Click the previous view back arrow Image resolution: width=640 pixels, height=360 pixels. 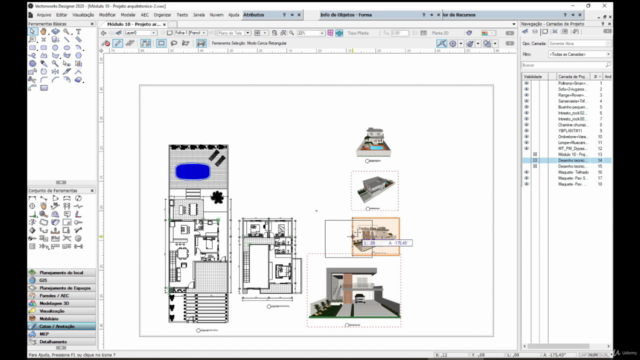(104, 33)
